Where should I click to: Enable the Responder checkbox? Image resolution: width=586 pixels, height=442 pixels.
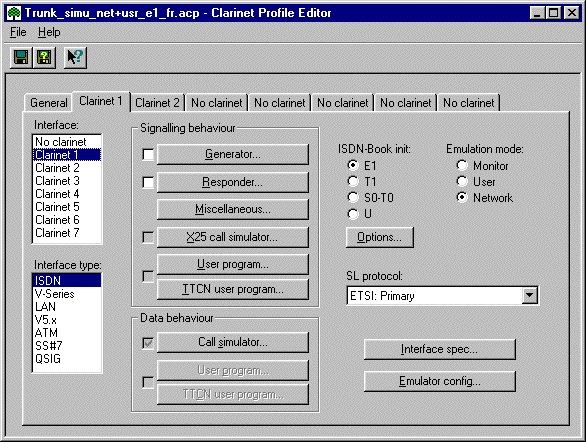pos(148,182)
